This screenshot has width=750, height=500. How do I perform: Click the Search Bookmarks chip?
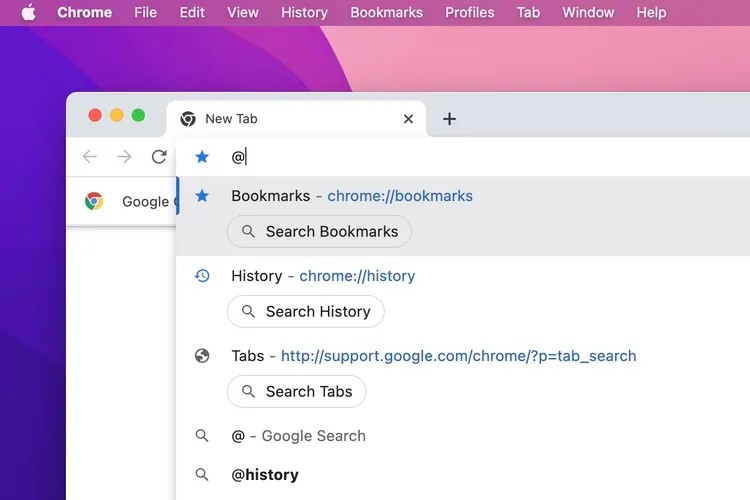[319, 232]
